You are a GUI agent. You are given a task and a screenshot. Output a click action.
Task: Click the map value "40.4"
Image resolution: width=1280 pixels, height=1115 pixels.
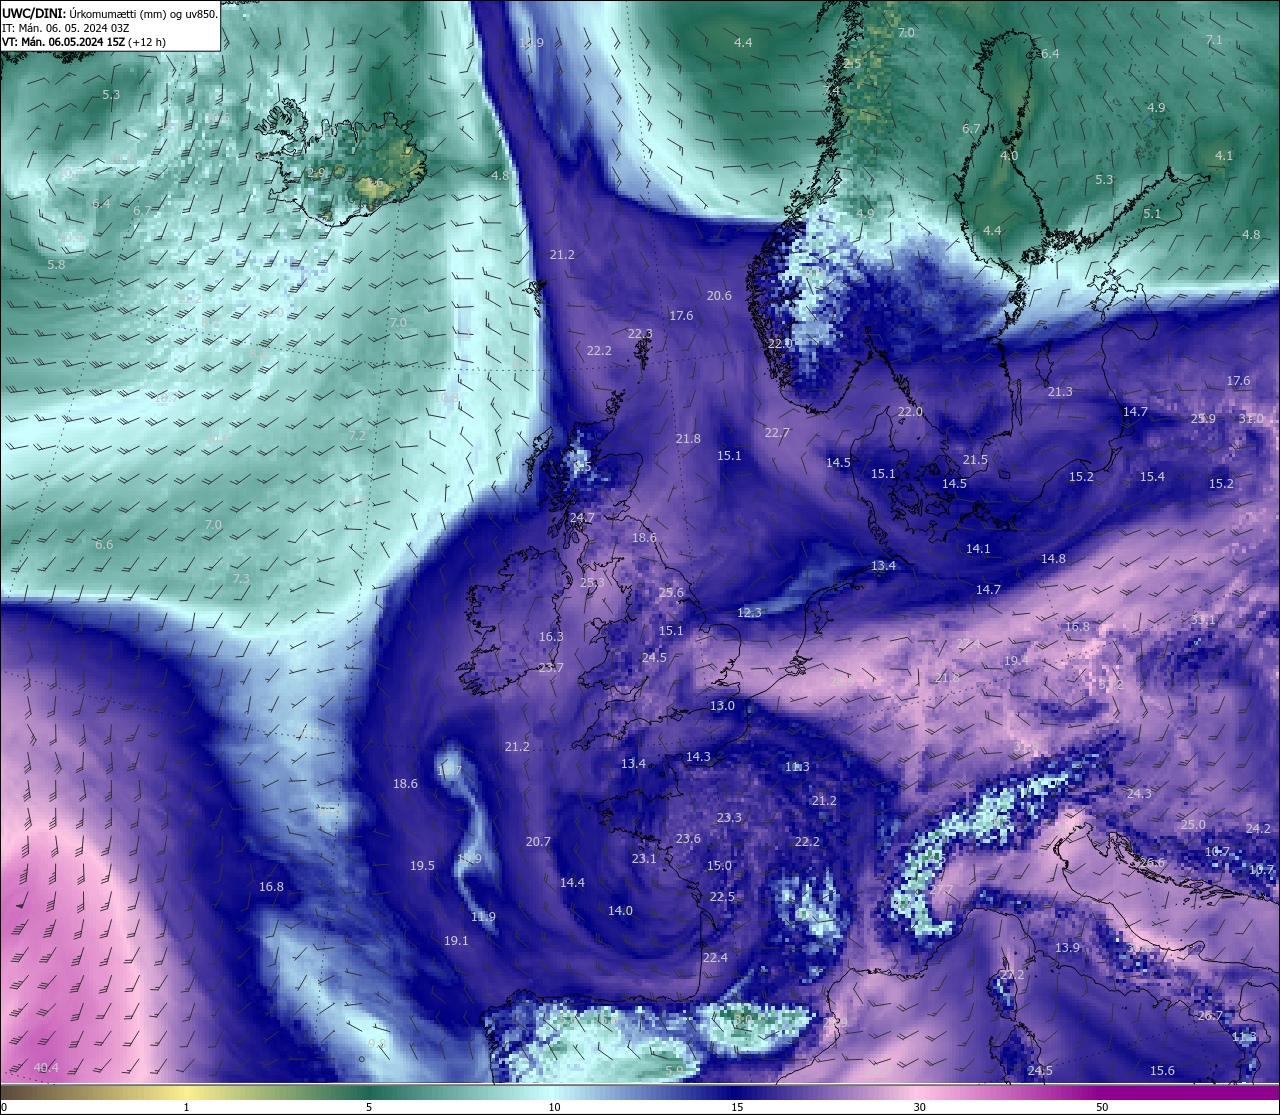46,1067
